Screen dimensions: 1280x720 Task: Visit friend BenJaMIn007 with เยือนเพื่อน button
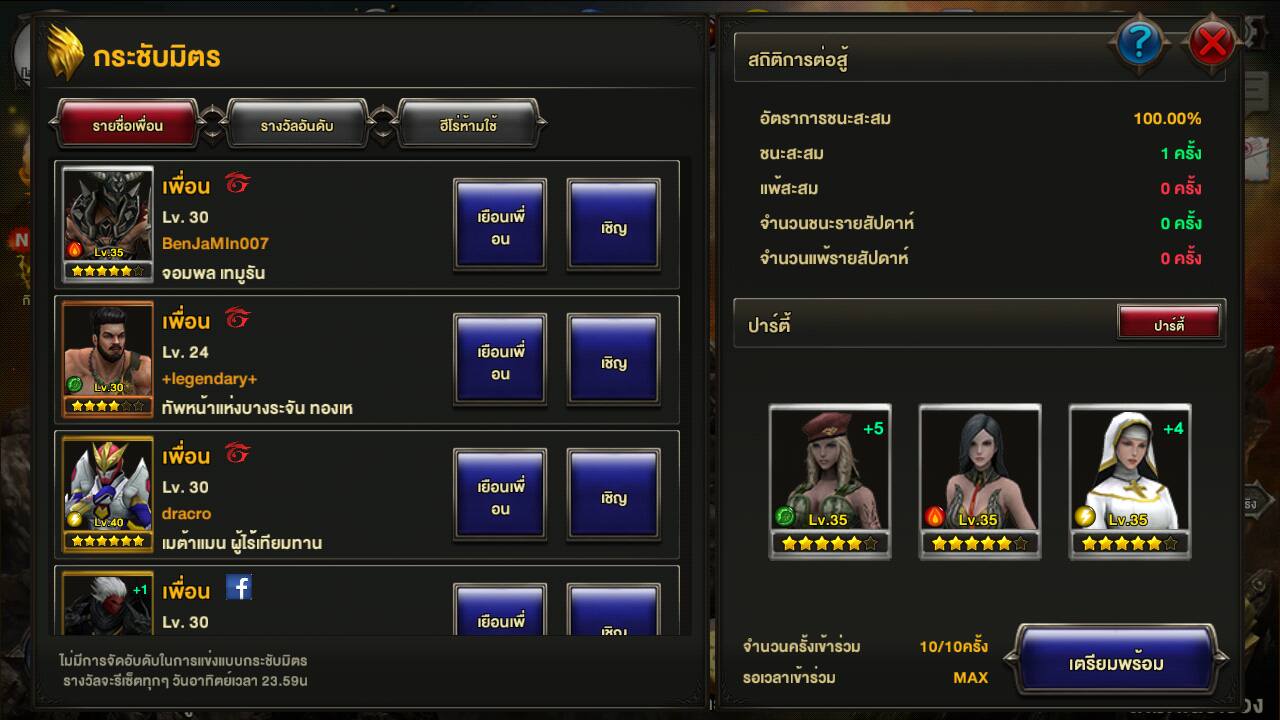click(x=500, y=226)
